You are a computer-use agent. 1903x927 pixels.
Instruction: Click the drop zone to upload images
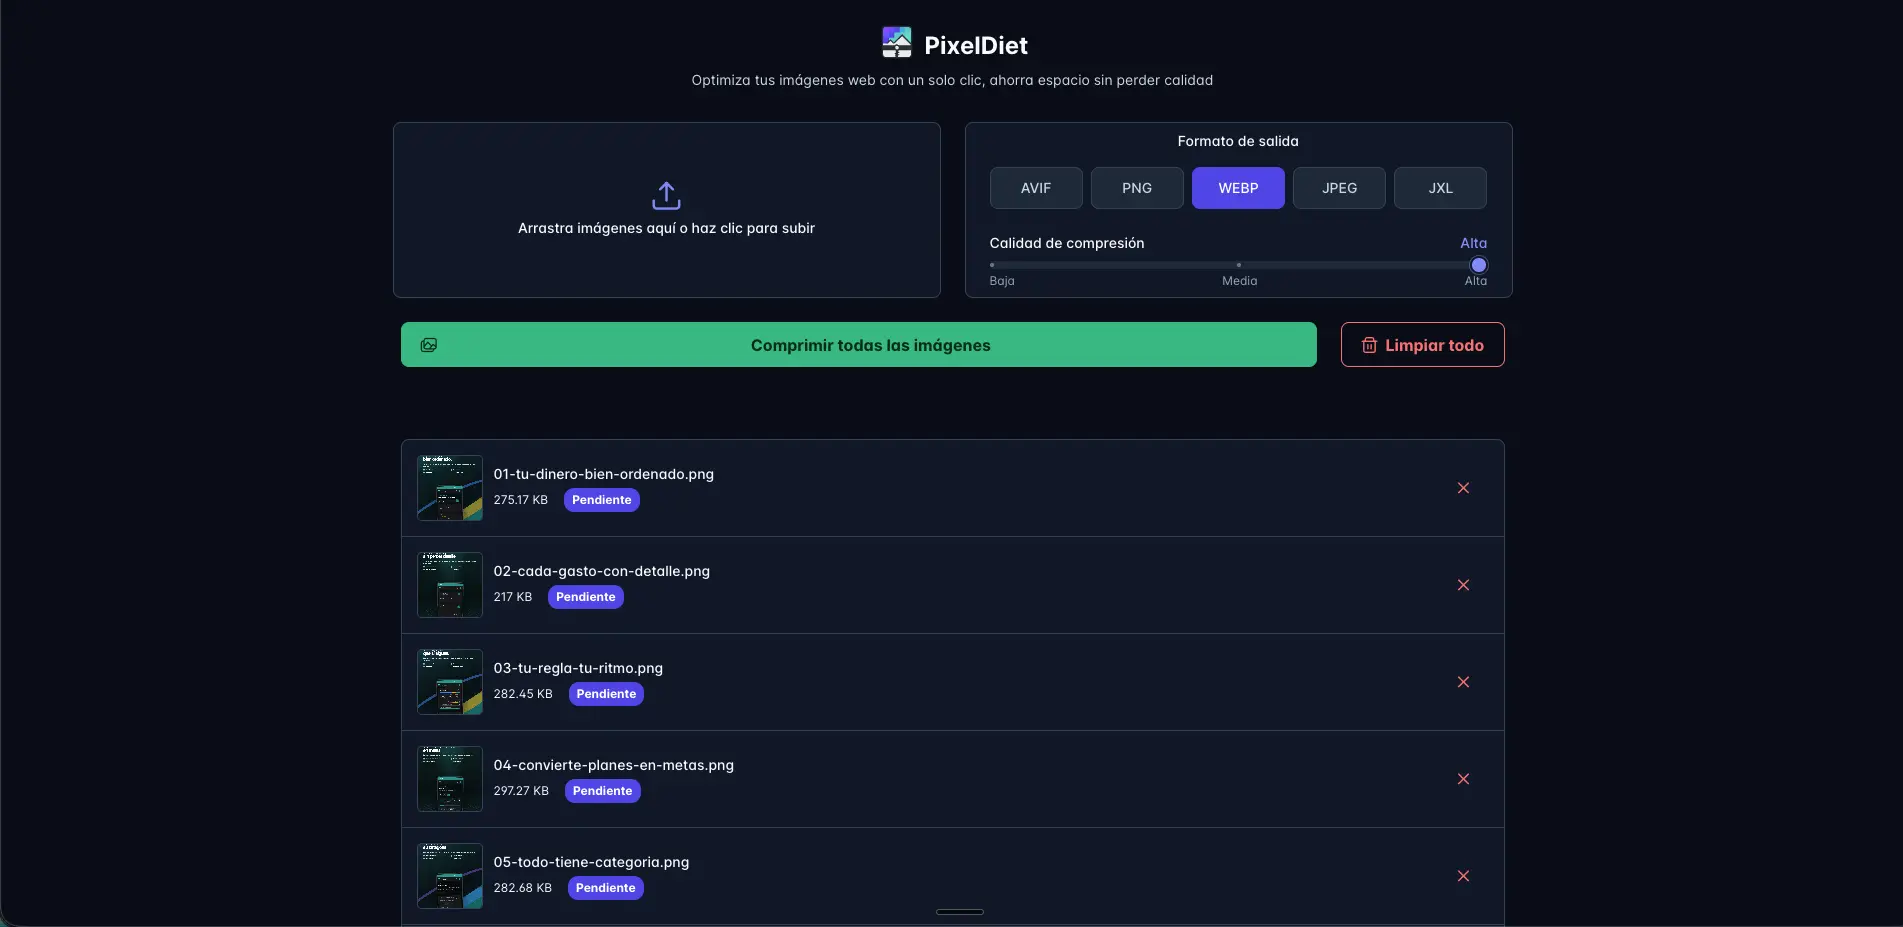[667, 210]
